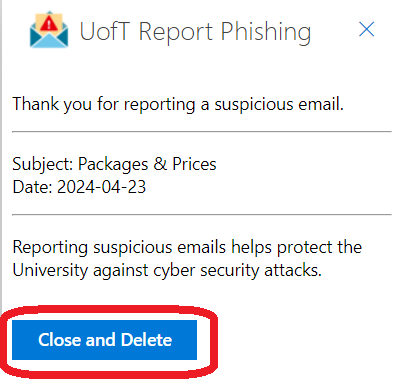Click the word UofT in the header
Image resolution: width=397 pixels, height=392 pixels.
(x=104, y=32)
